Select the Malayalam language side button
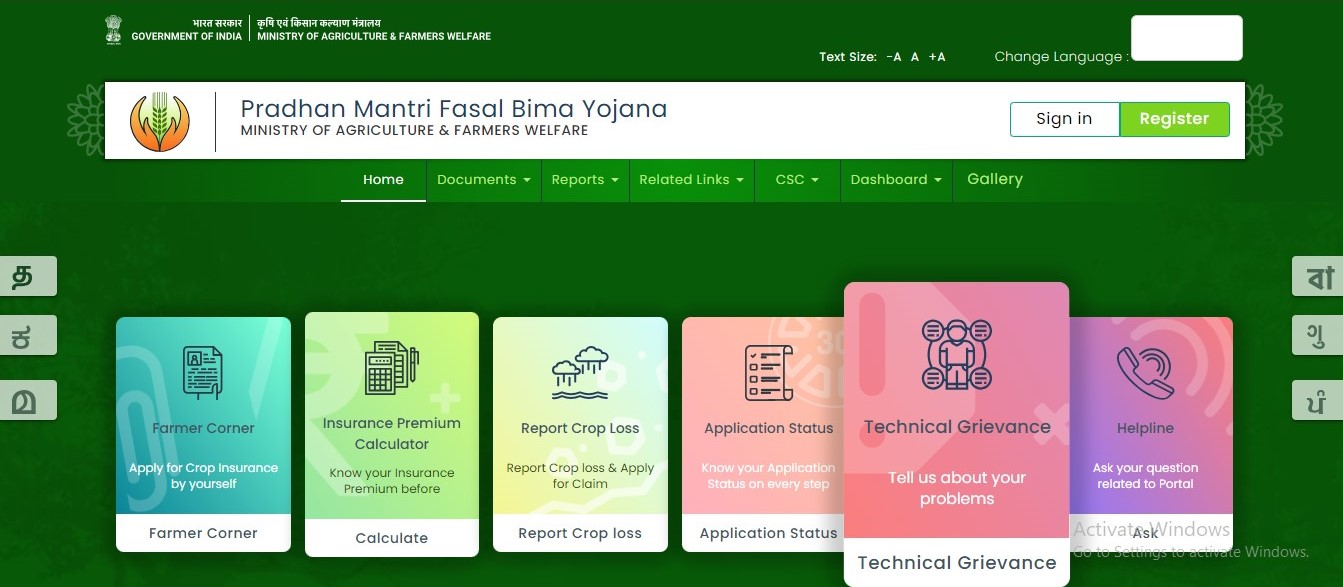This screenshot has width=1343, height=587. pos(27,400)
